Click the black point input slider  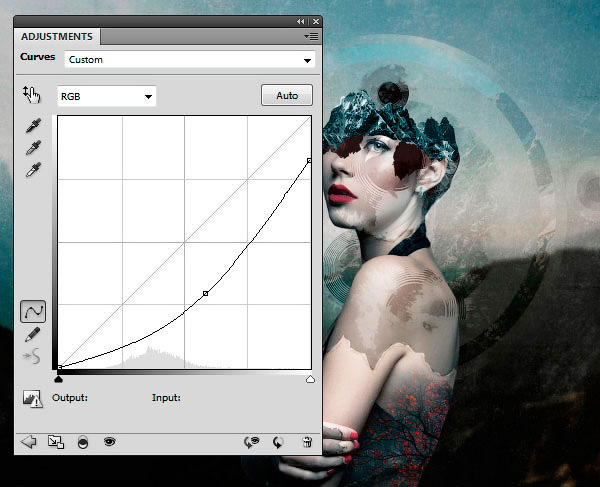58,379
